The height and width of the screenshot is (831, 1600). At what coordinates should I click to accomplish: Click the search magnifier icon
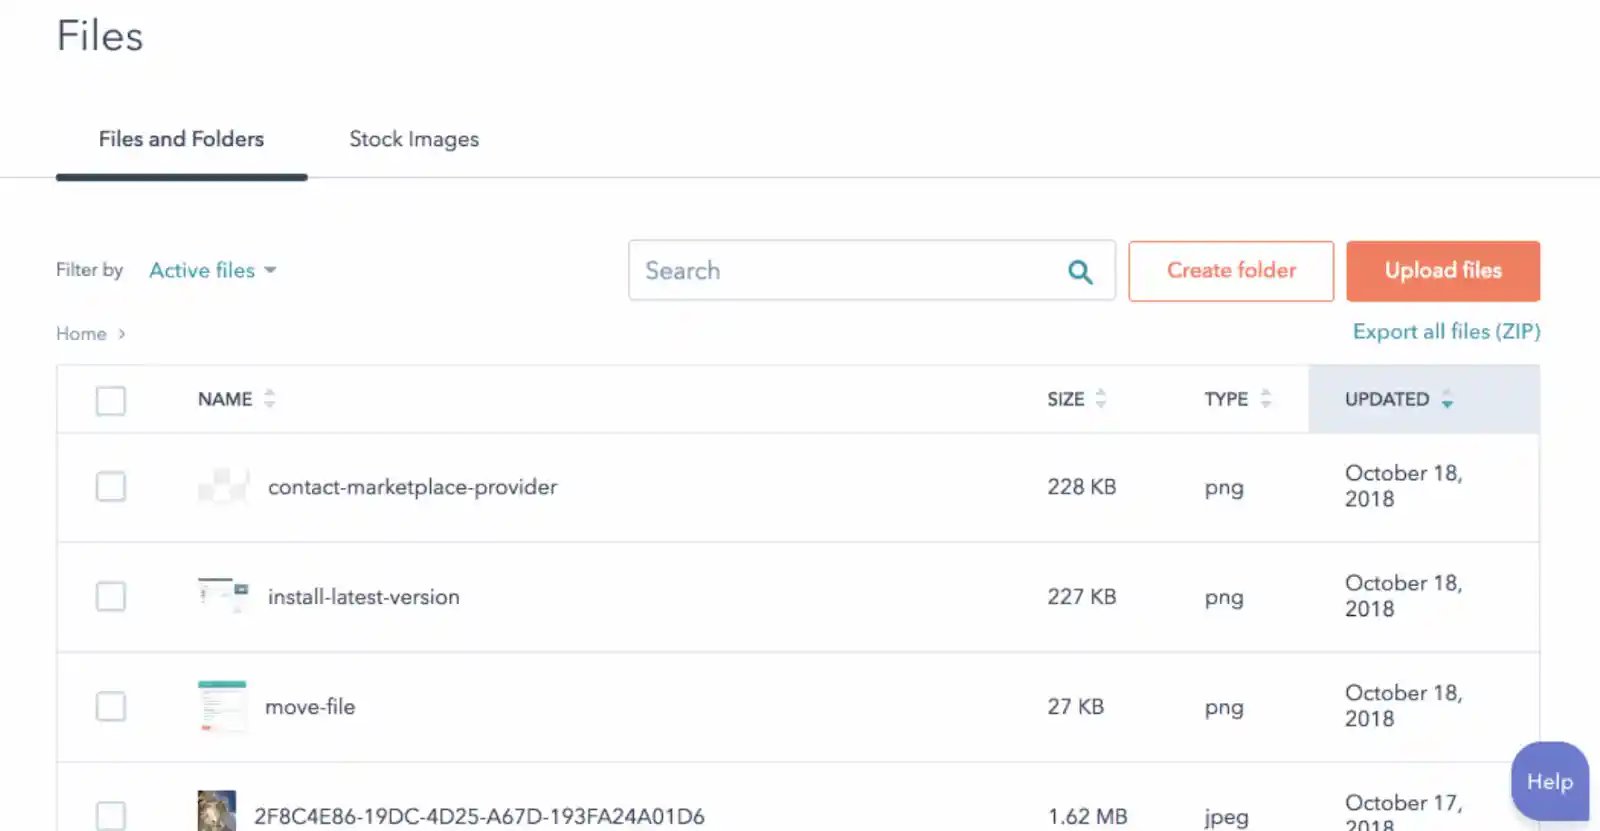(x=1079, y=271)
